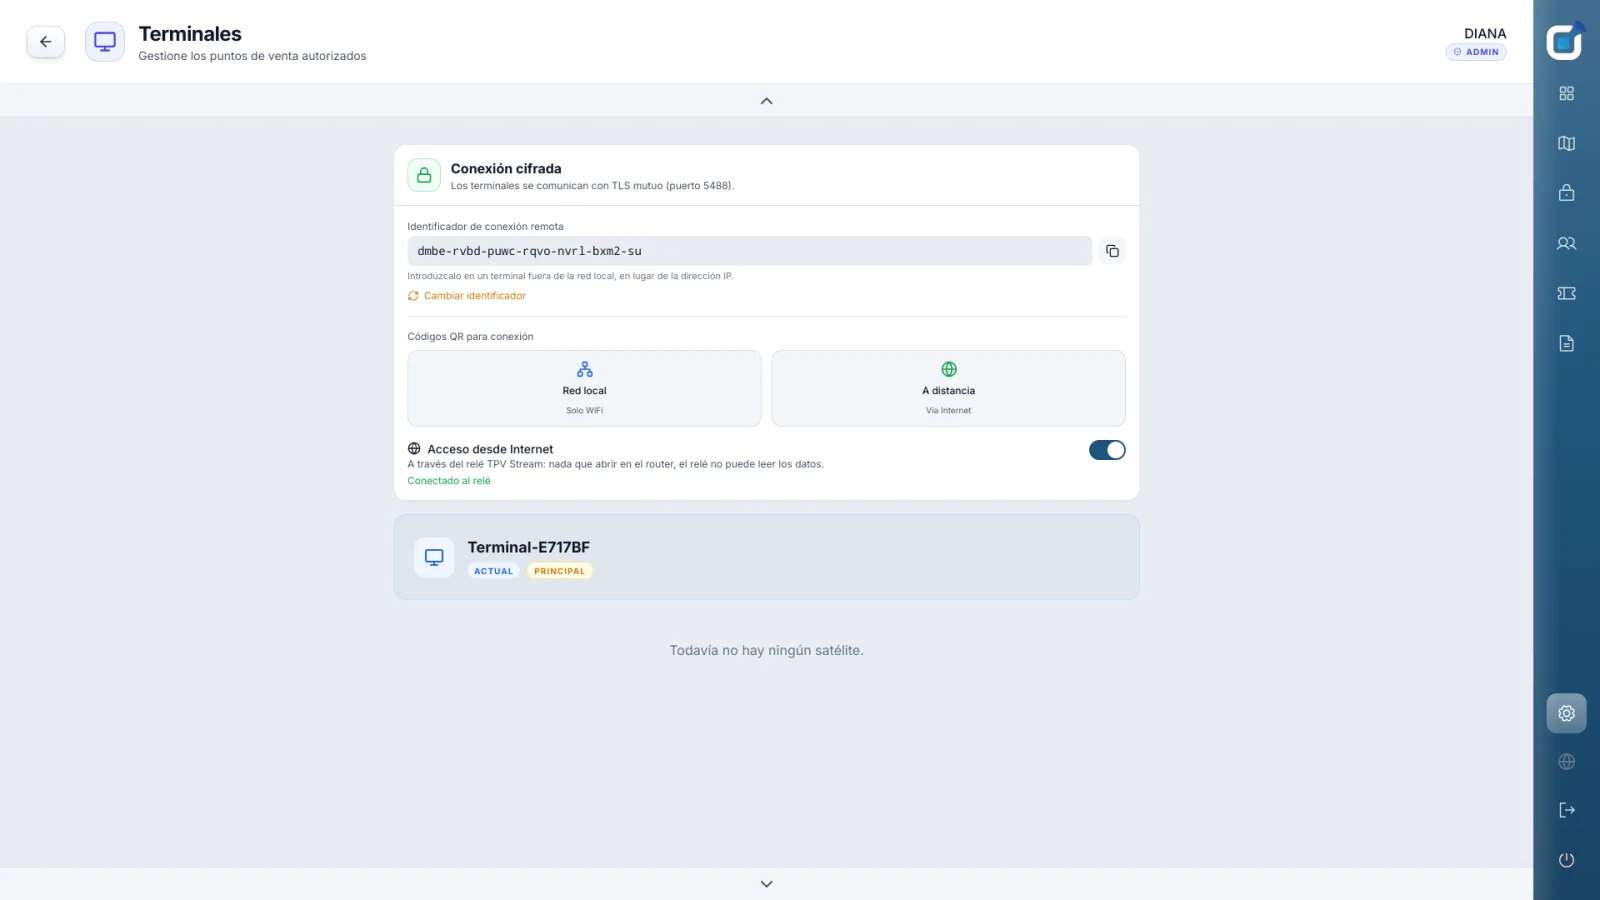Open the dashboard grid icon in sidebar

(1567, 93)
